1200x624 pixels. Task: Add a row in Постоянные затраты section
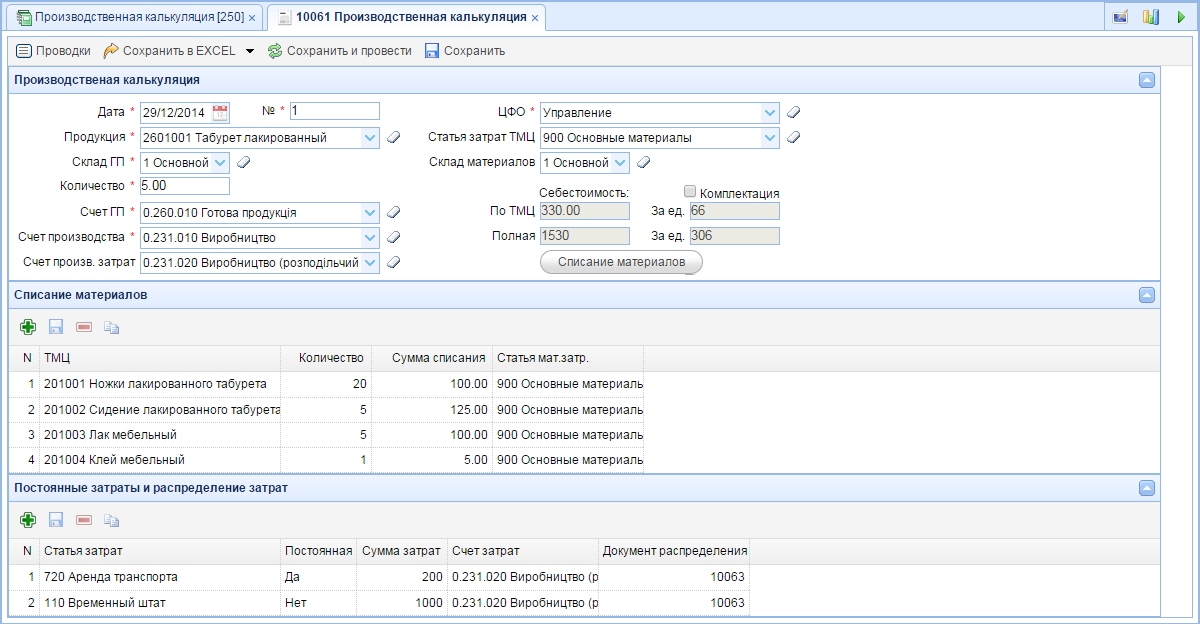tap(28, 520)
